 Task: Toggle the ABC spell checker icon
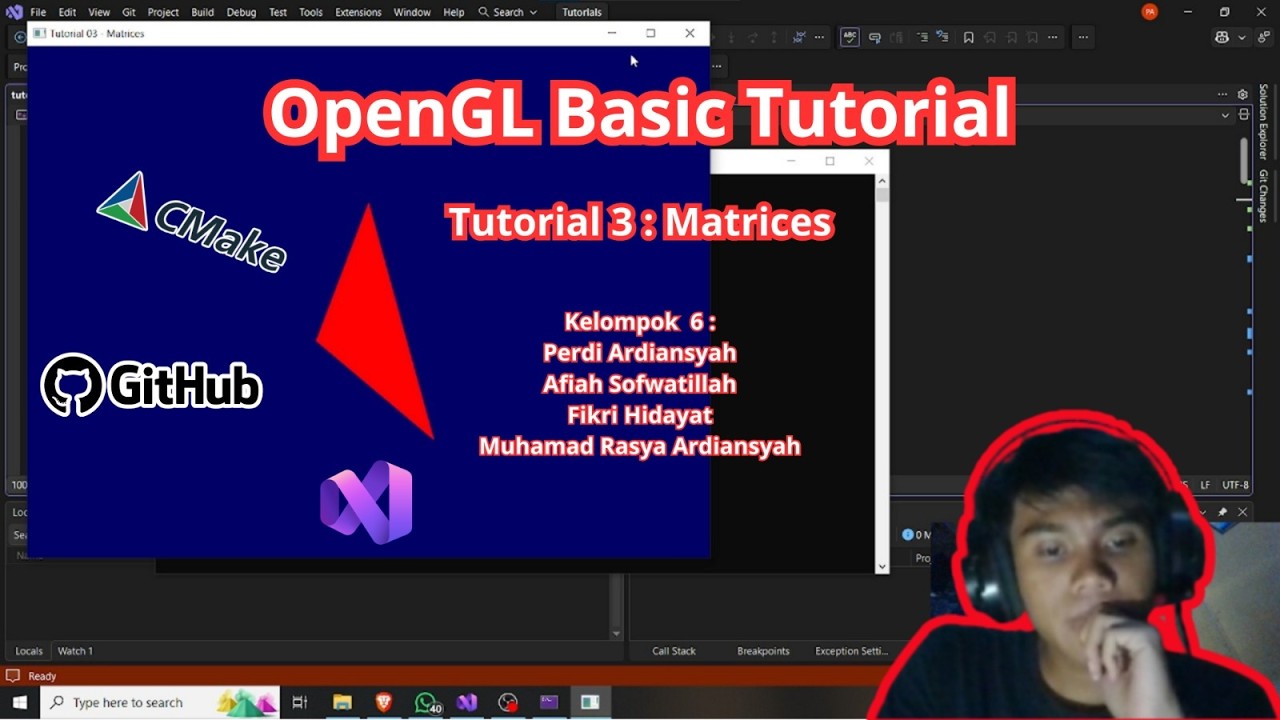click(850, 38)
